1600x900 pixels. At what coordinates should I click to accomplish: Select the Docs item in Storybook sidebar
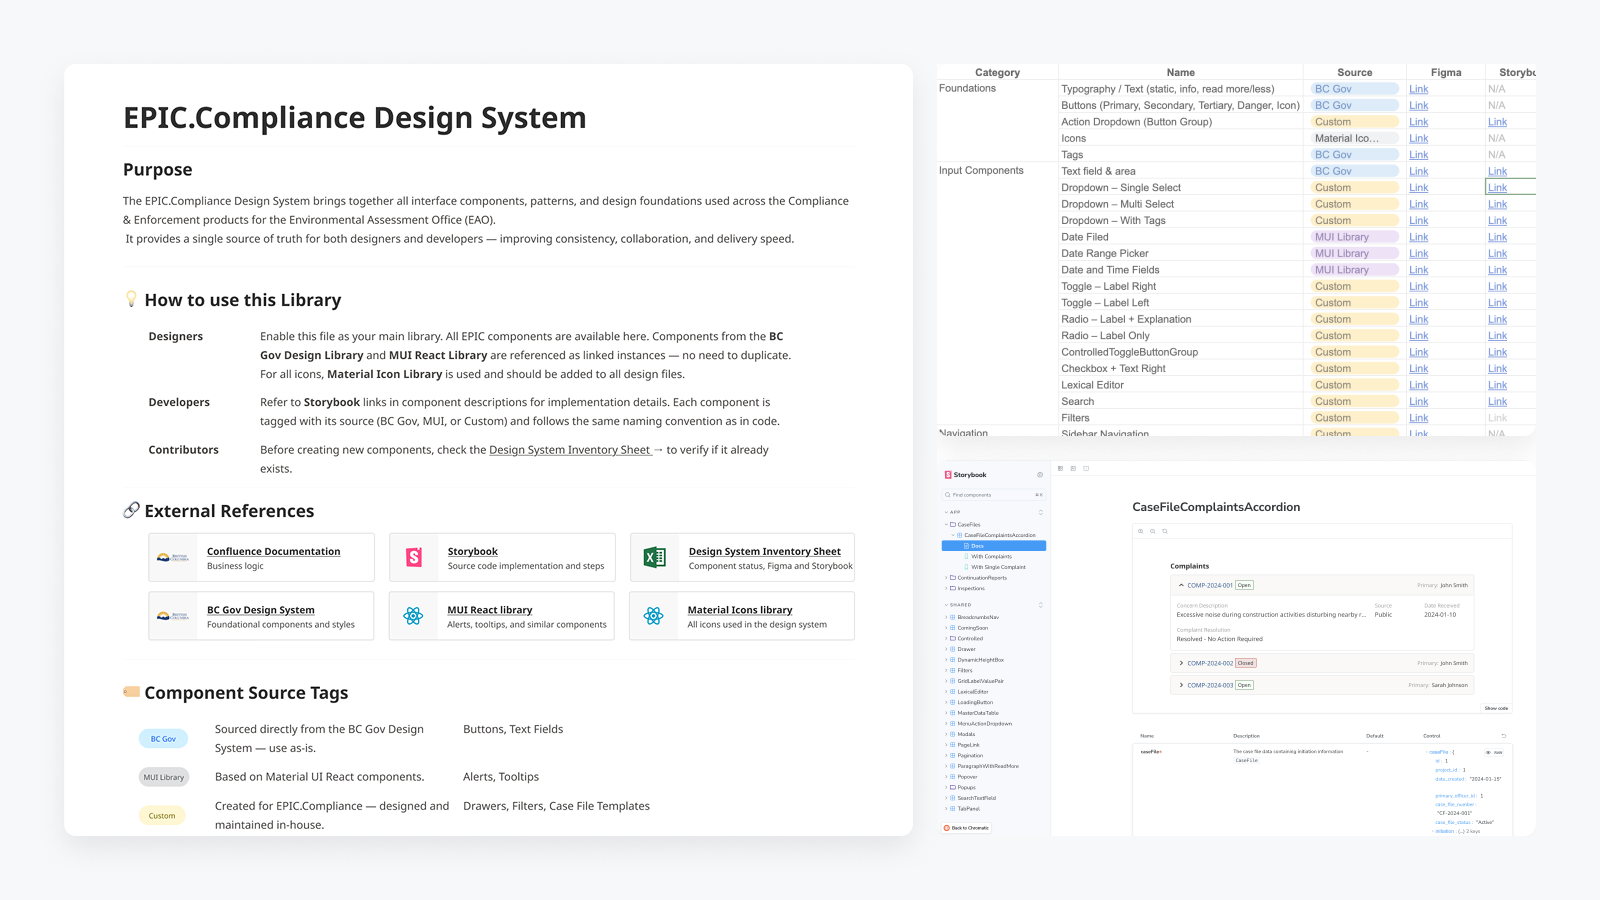point(994,546)
